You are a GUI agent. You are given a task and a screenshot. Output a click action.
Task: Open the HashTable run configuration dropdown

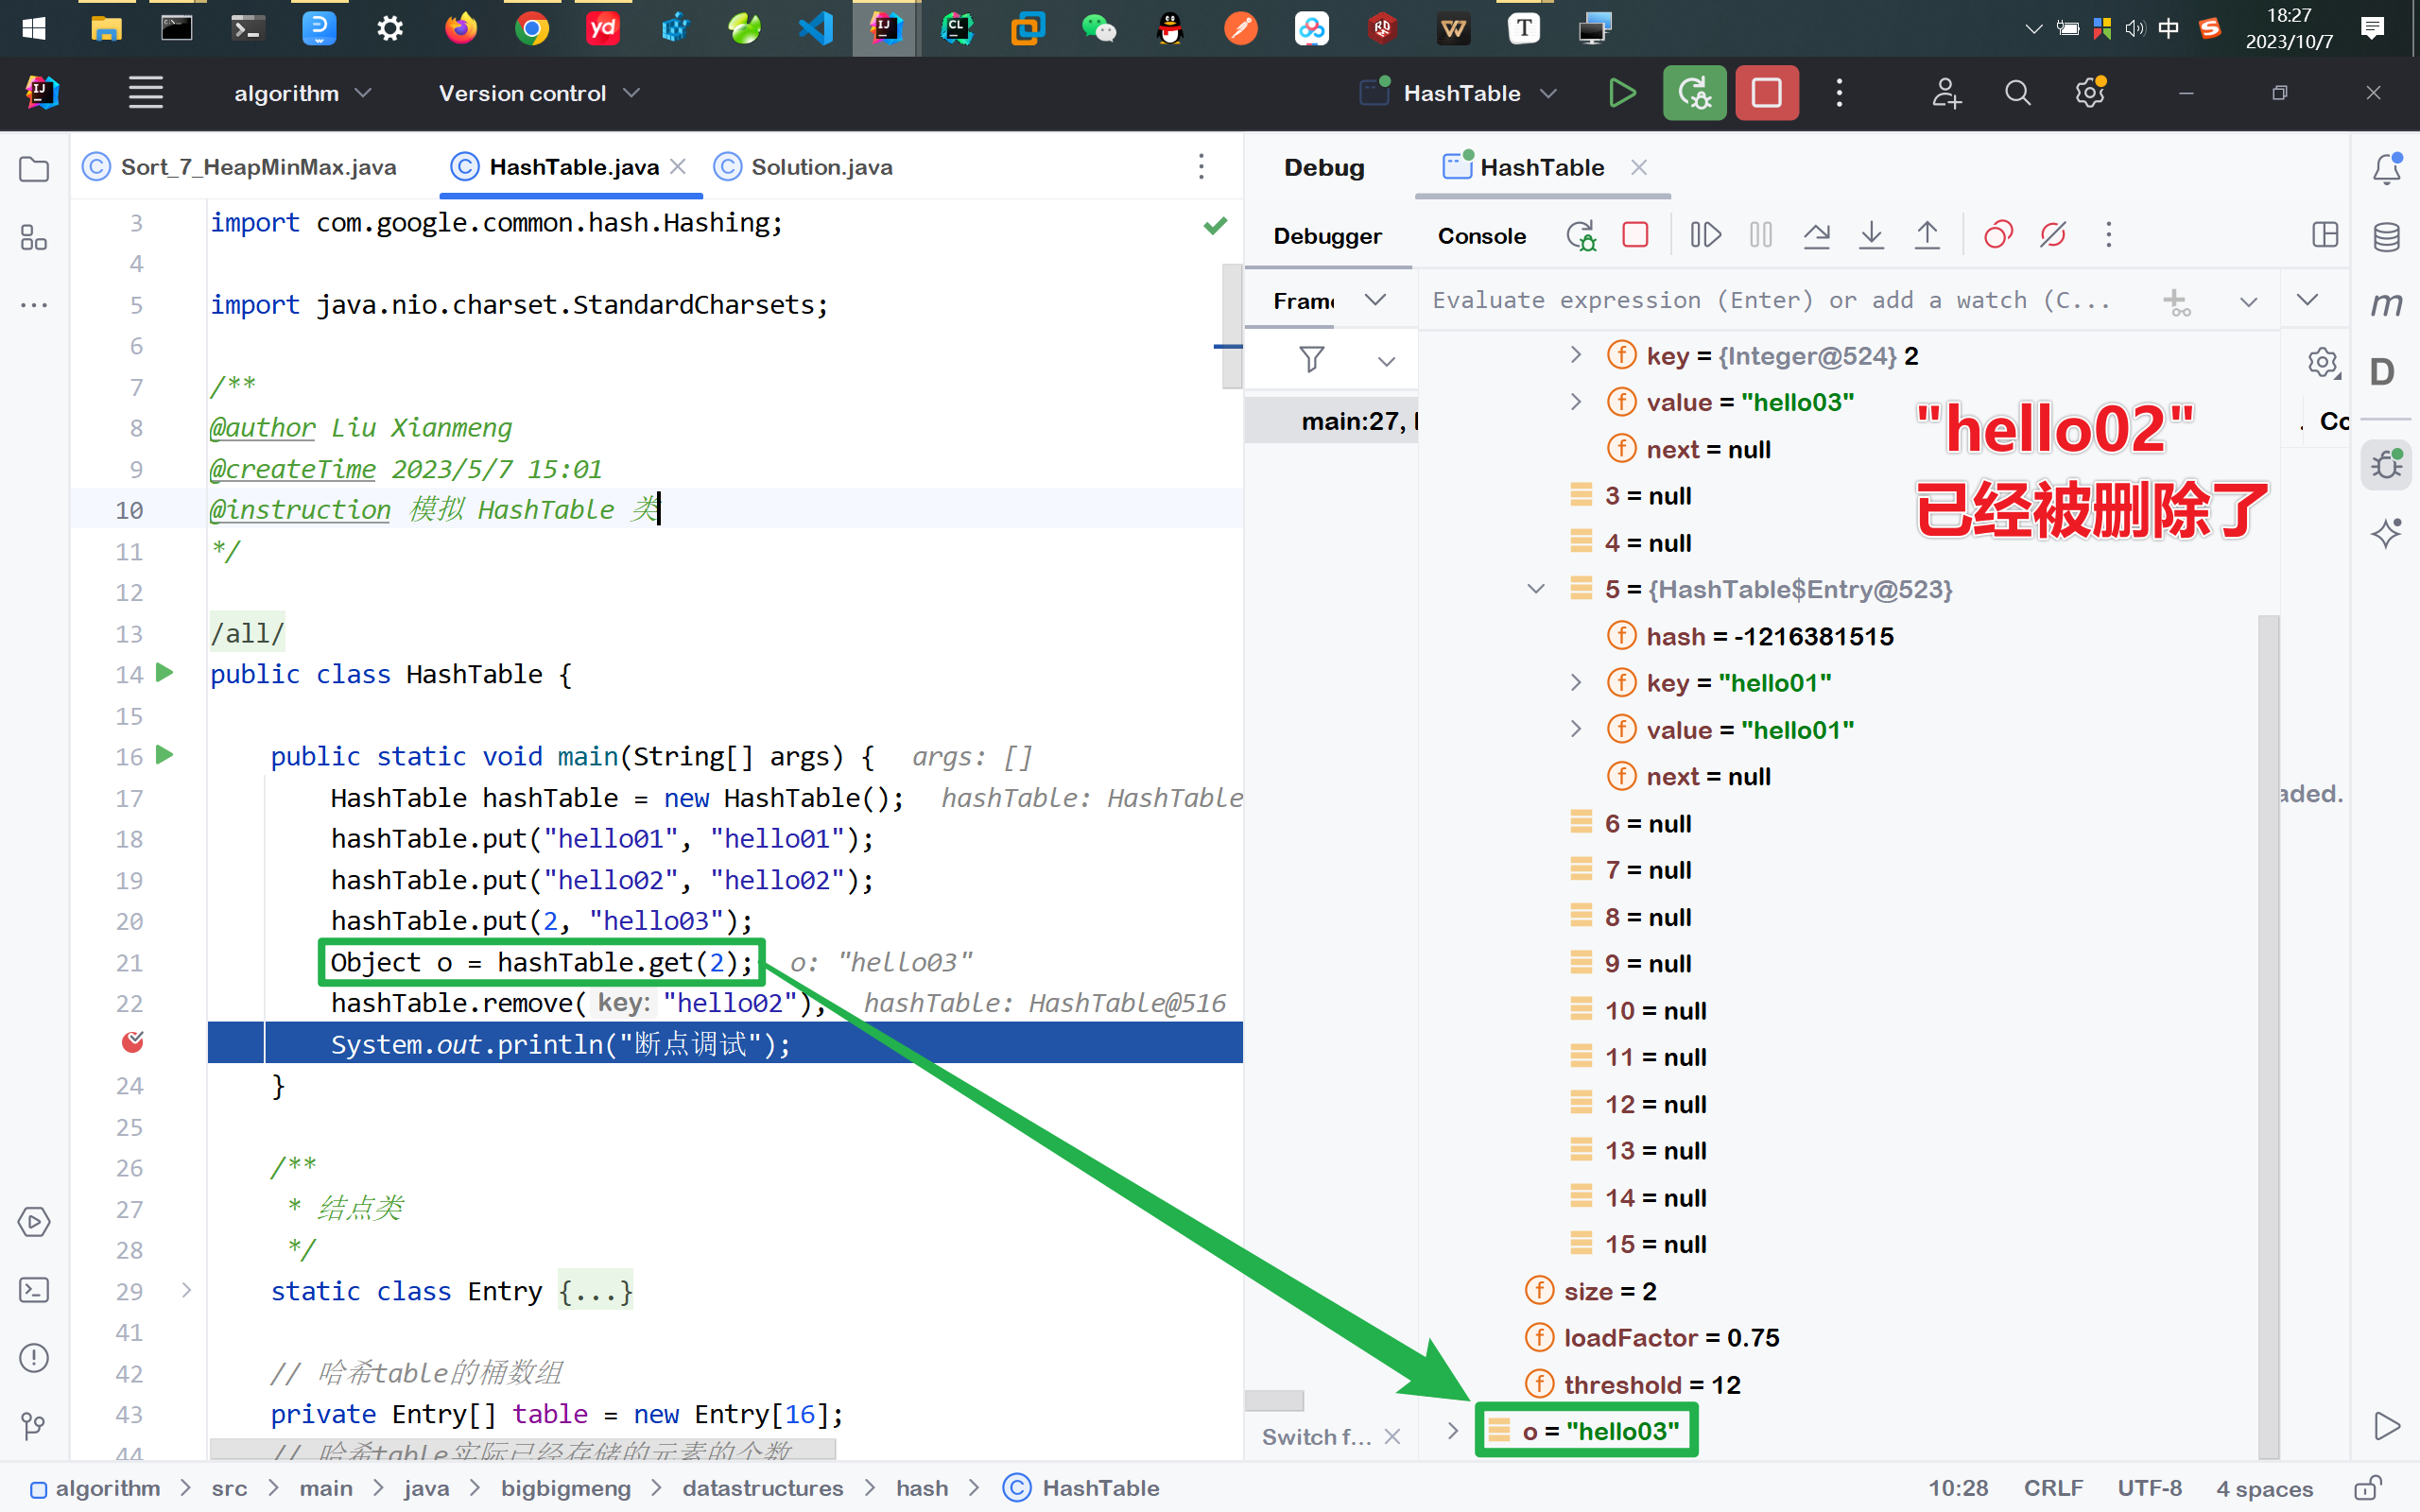(1460, 93)
